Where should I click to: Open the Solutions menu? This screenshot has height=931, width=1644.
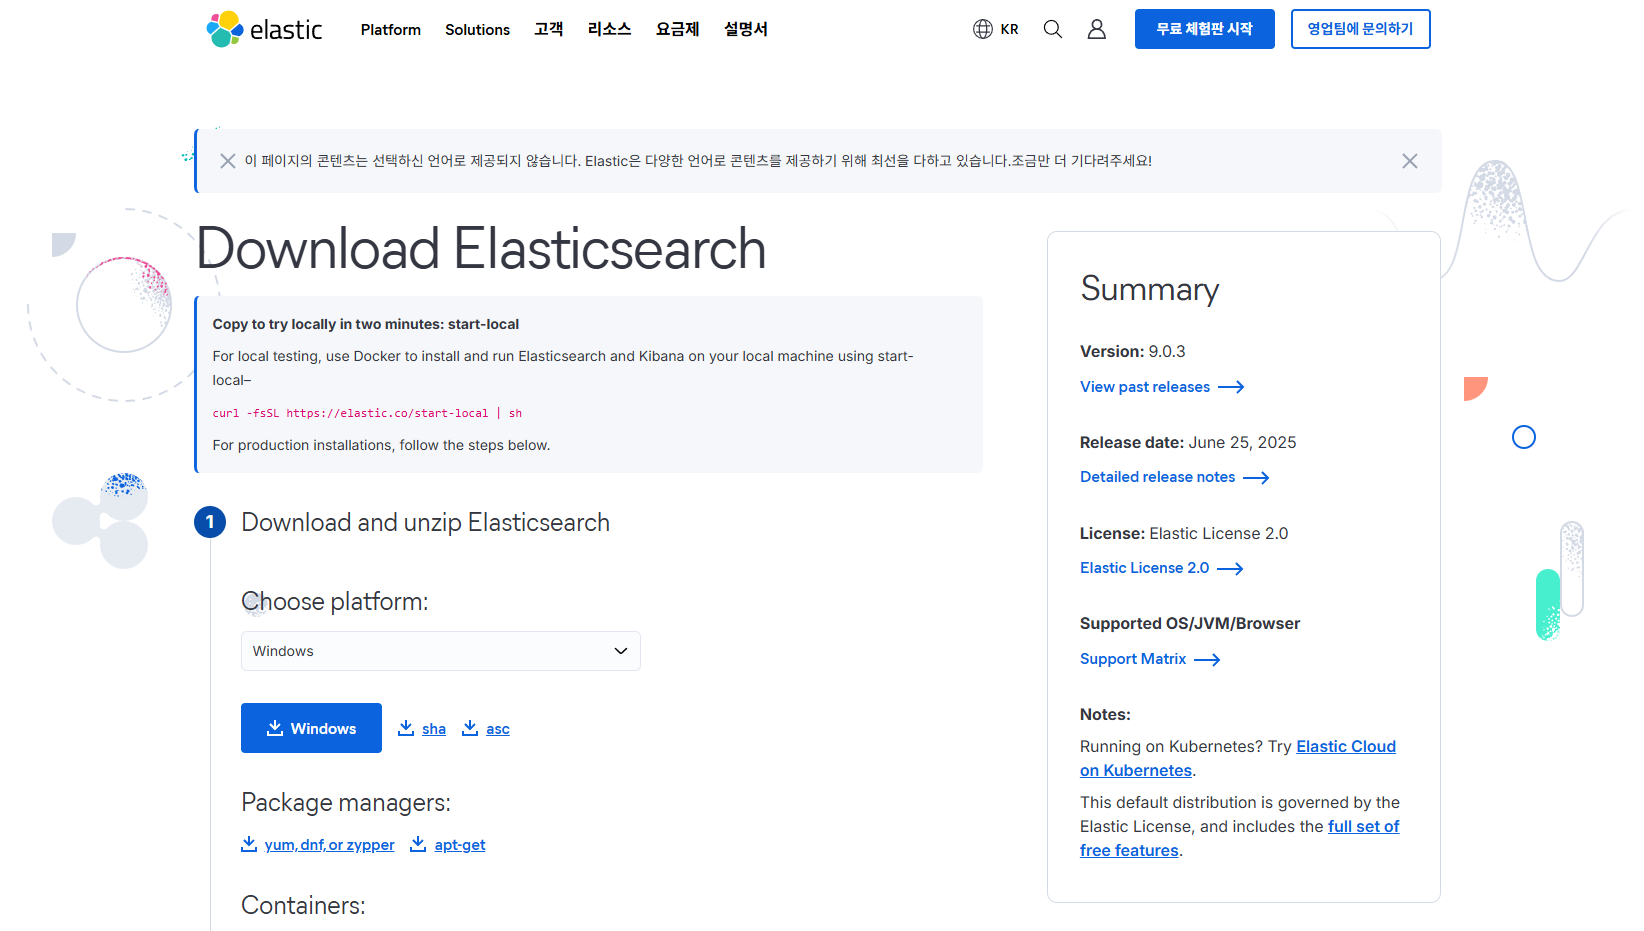(x=477, y=30)
